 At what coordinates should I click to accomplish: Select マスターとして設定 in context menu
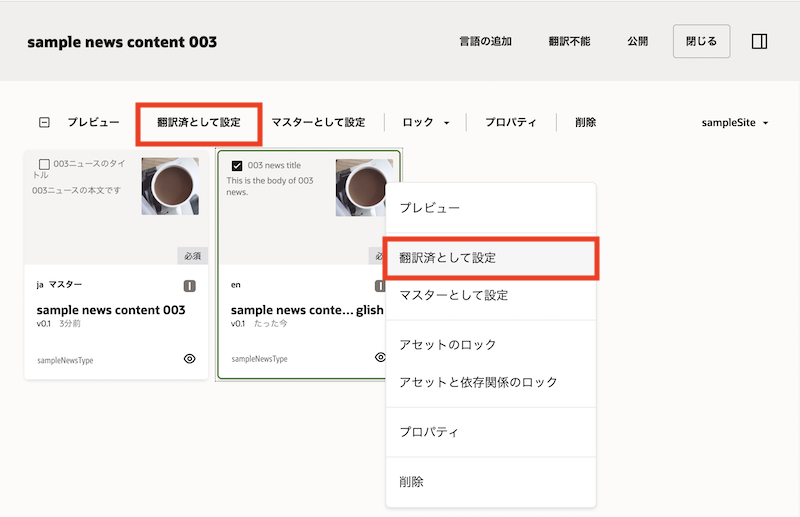[x=454, y=295]
